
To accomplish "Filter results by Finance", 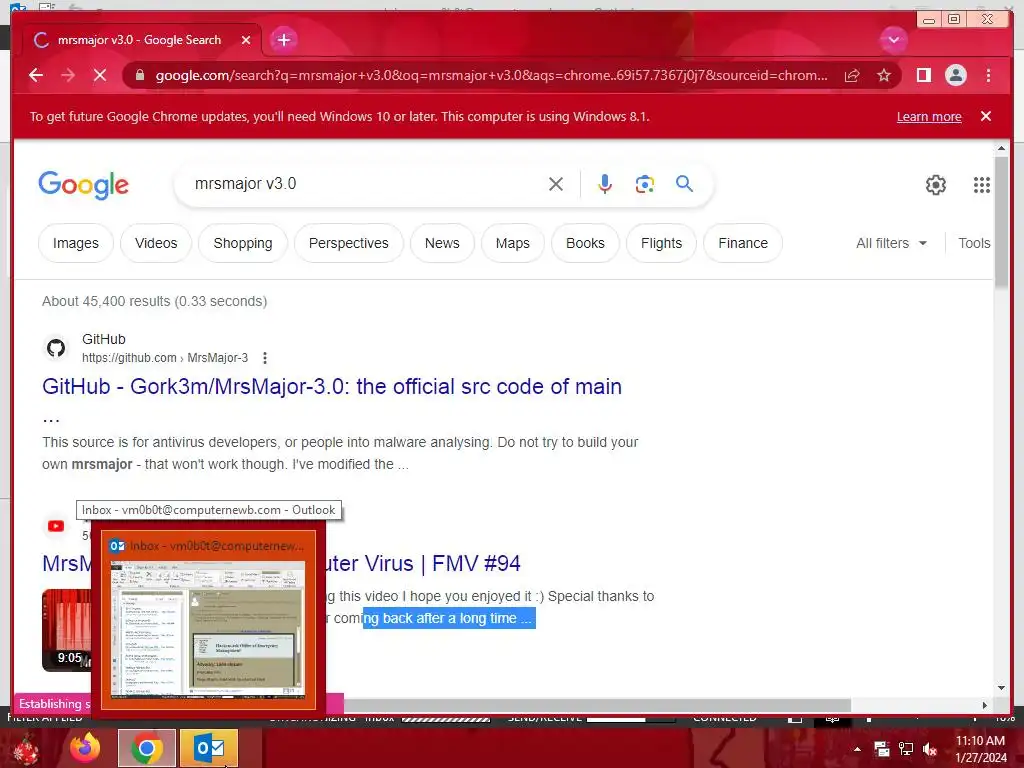I will tap(743, 243).
